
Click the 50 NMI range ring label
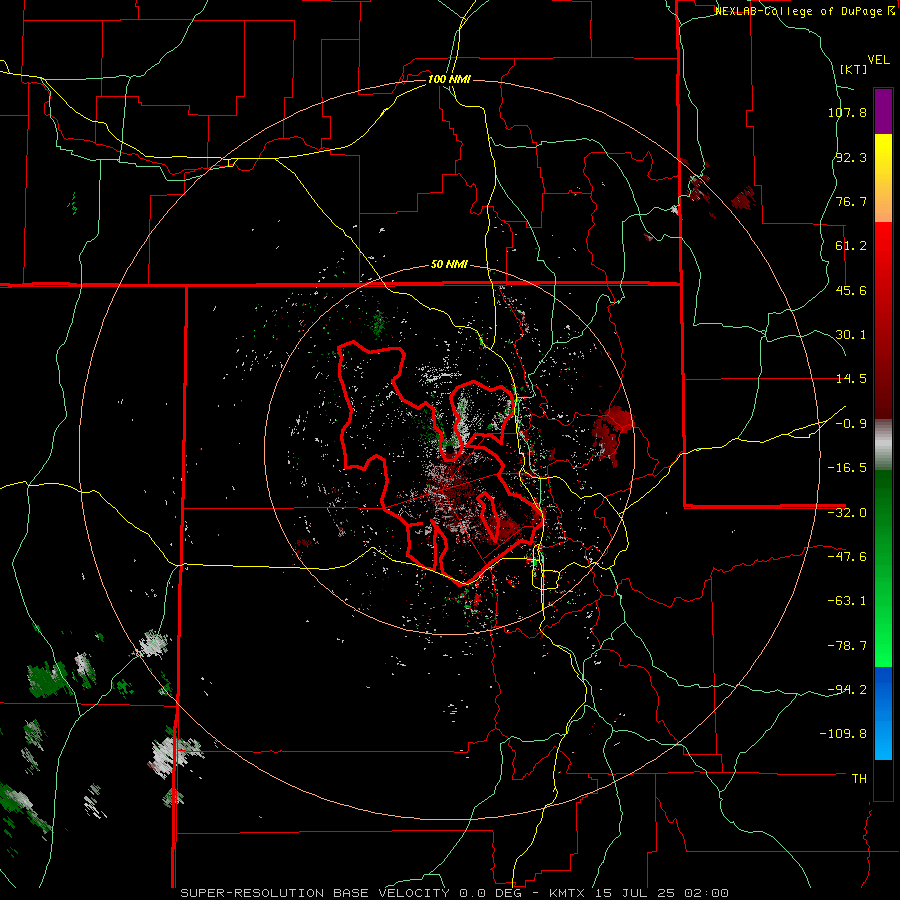[449, 265]
